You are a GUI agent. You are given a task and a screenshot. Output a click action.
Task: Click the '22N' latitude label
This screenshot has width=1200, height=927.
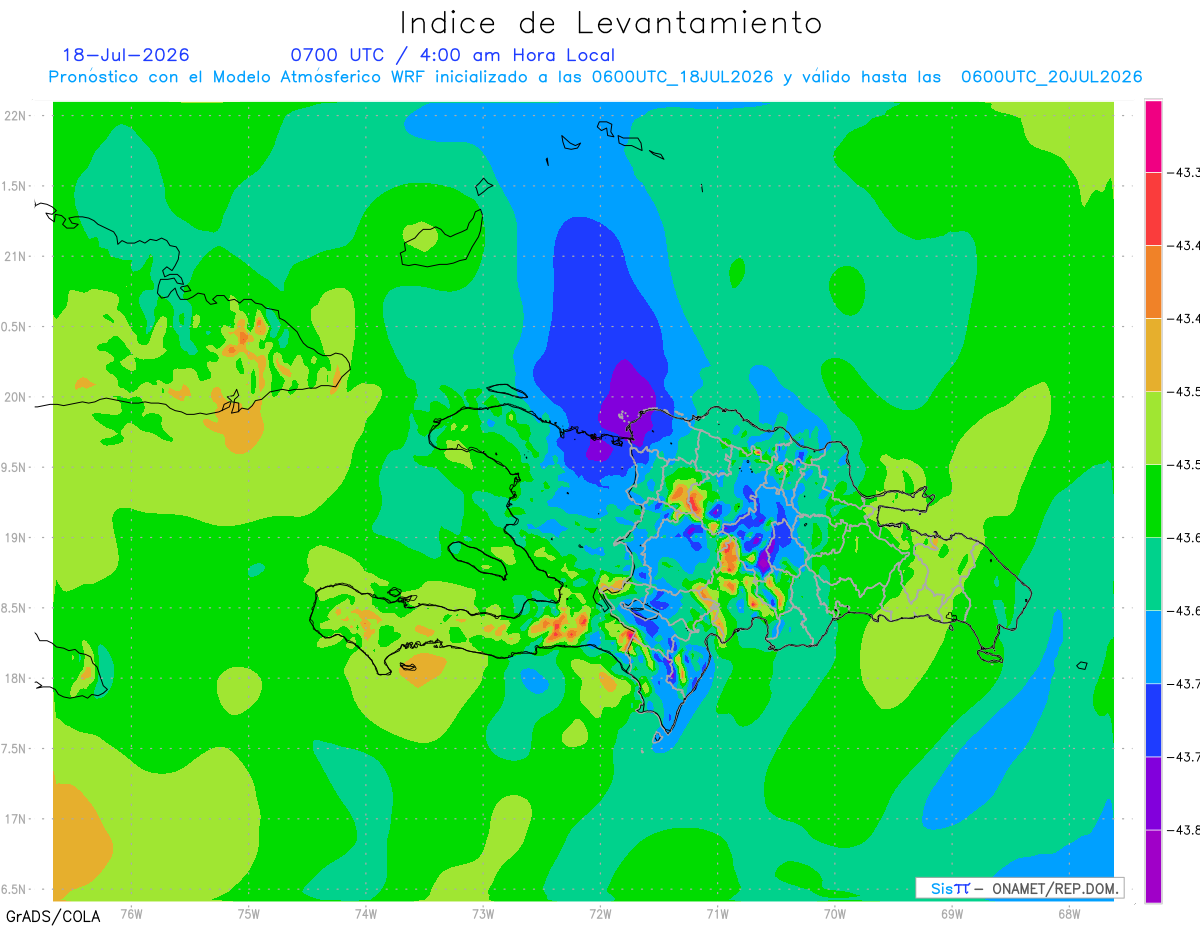[17, 116]
